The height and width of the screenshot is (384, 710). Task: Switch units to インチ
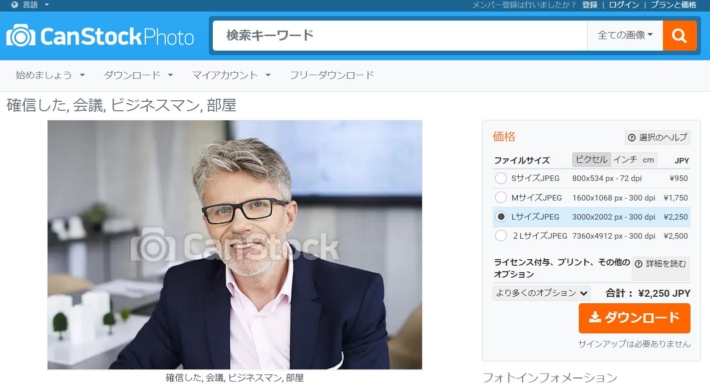[x=625, y=159]
